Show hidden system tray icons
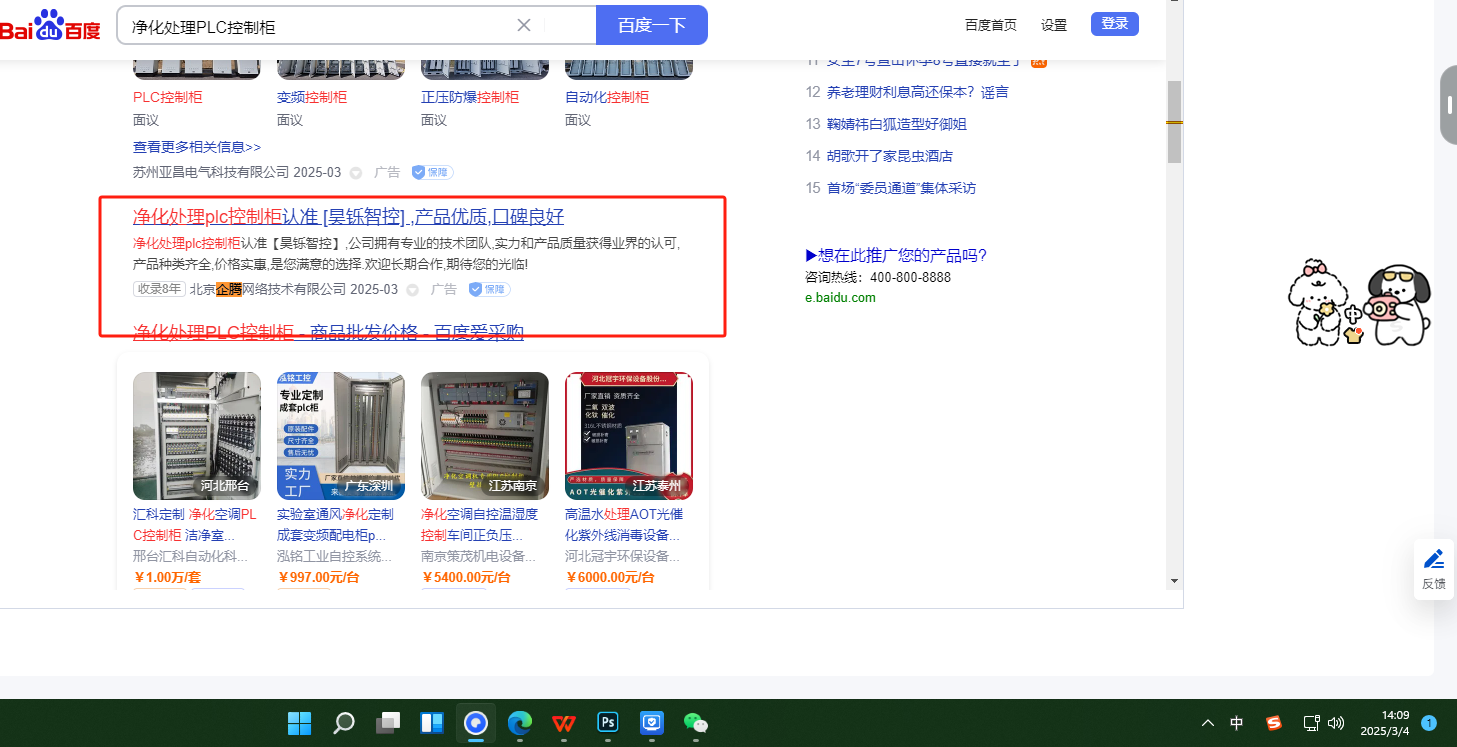The width and height of the screenshot is (1457, 747). coord(1208,723)
